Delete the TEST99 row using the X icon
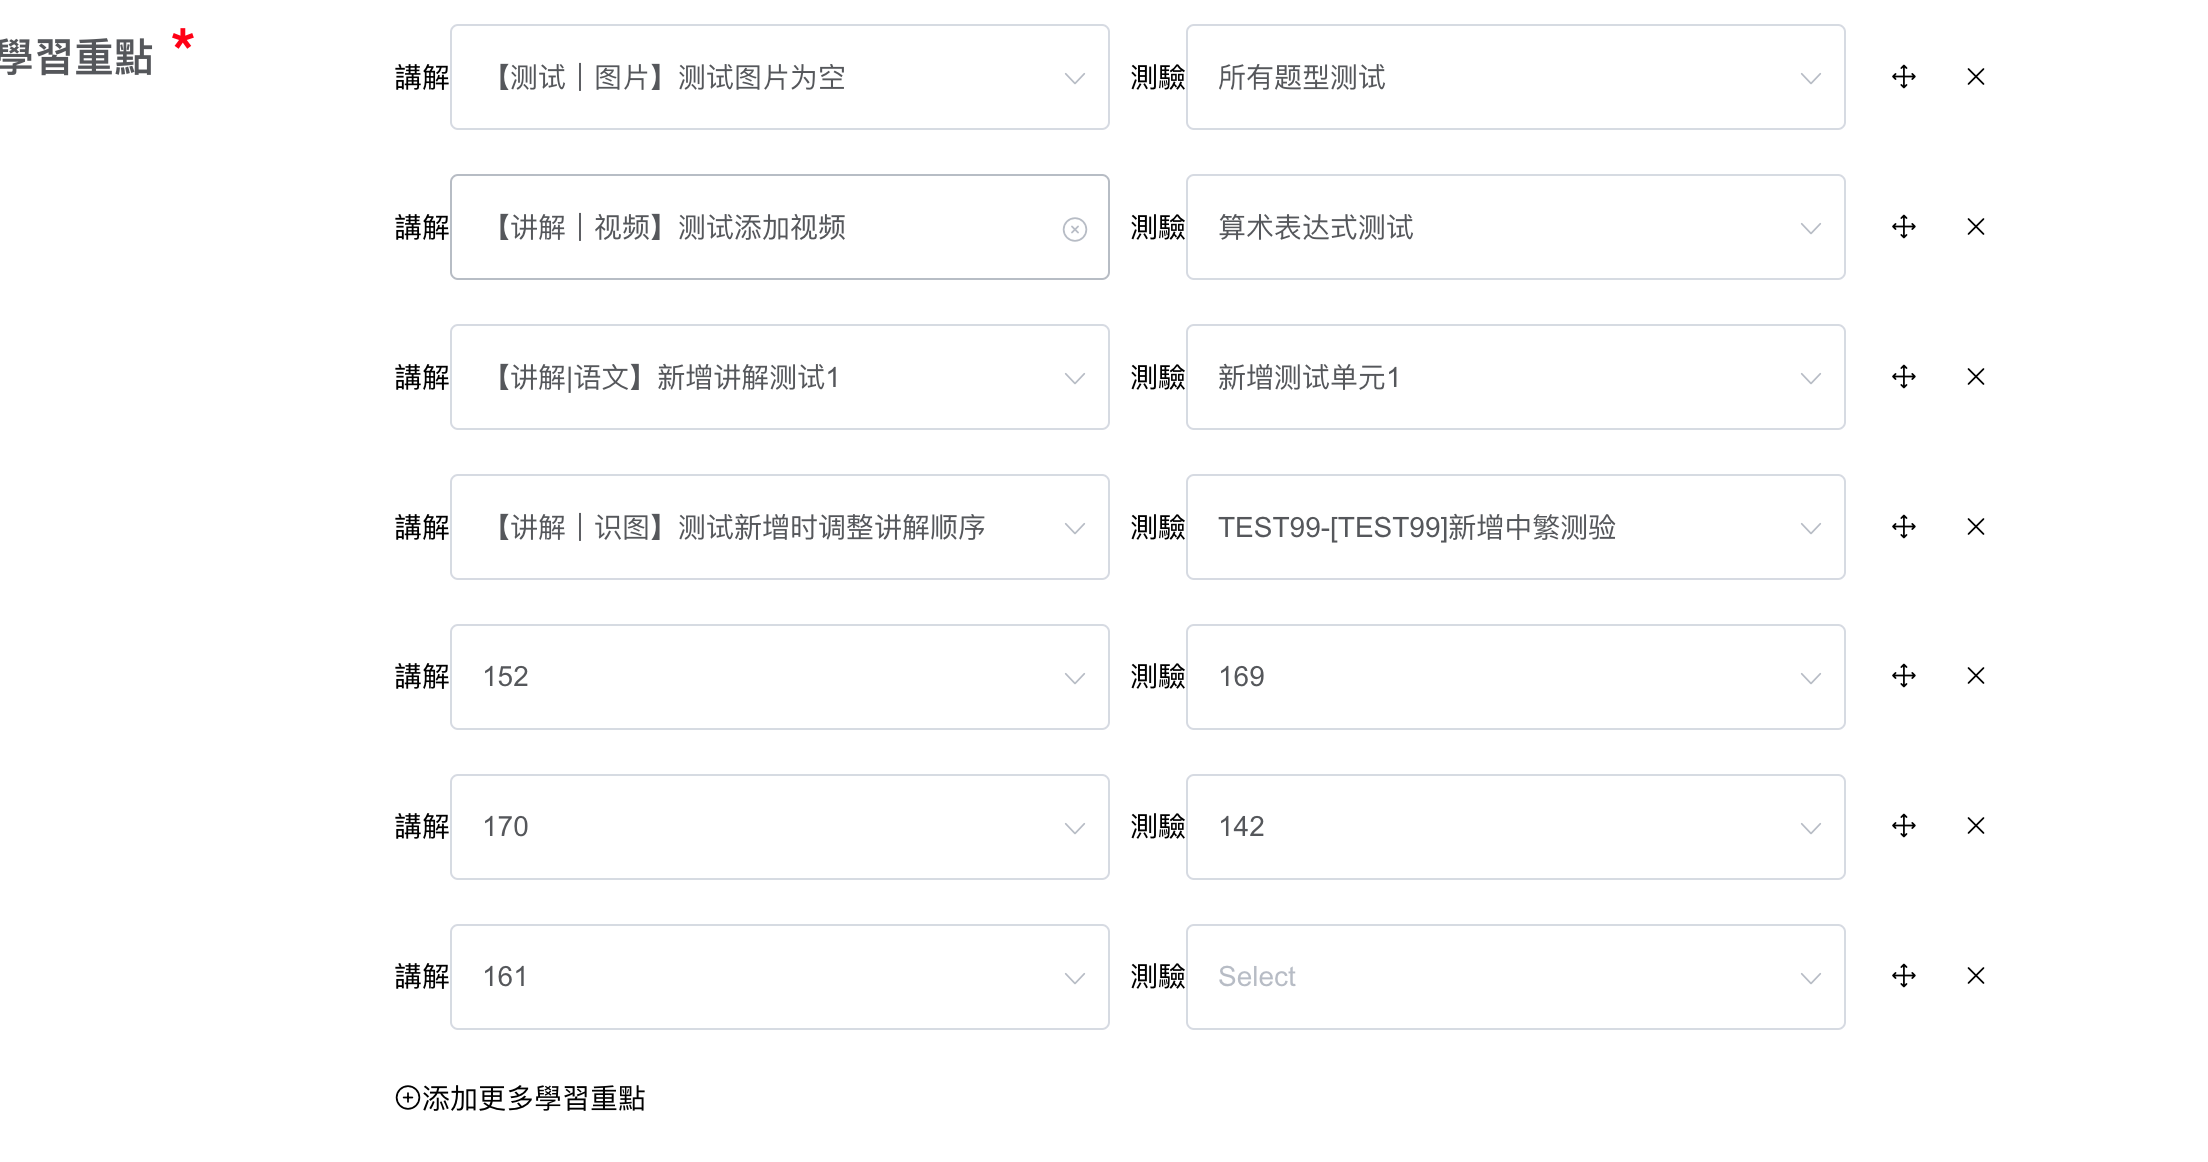 click(x=1976, y=527)
